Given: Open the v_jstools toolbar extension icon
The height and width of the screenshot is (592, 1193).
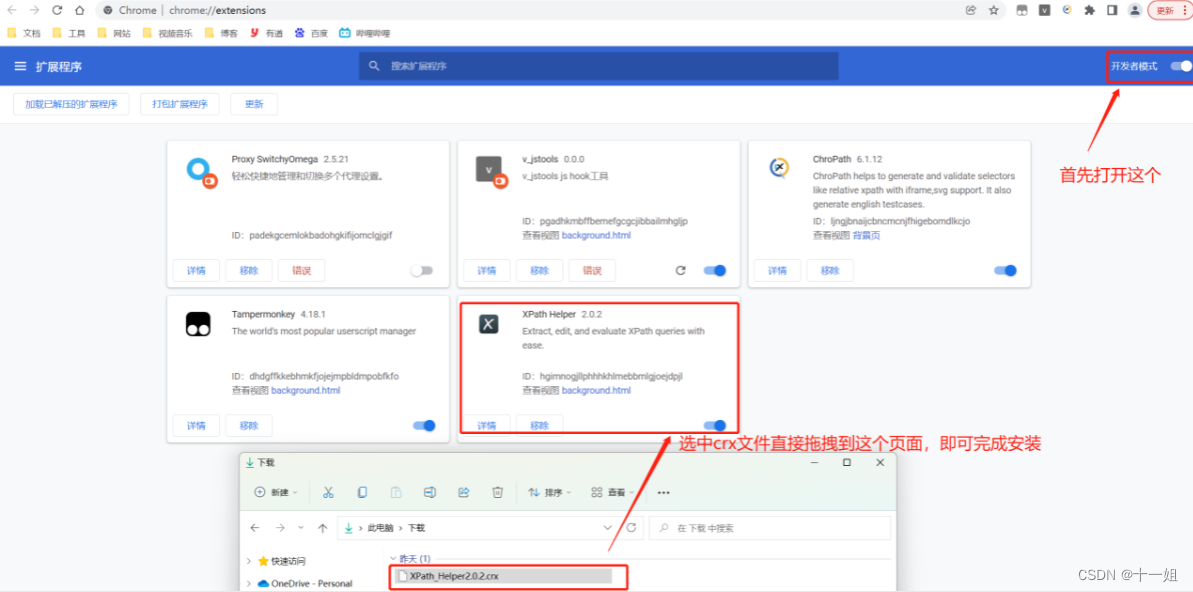Looking at the screenshot, I should 1045,11.
